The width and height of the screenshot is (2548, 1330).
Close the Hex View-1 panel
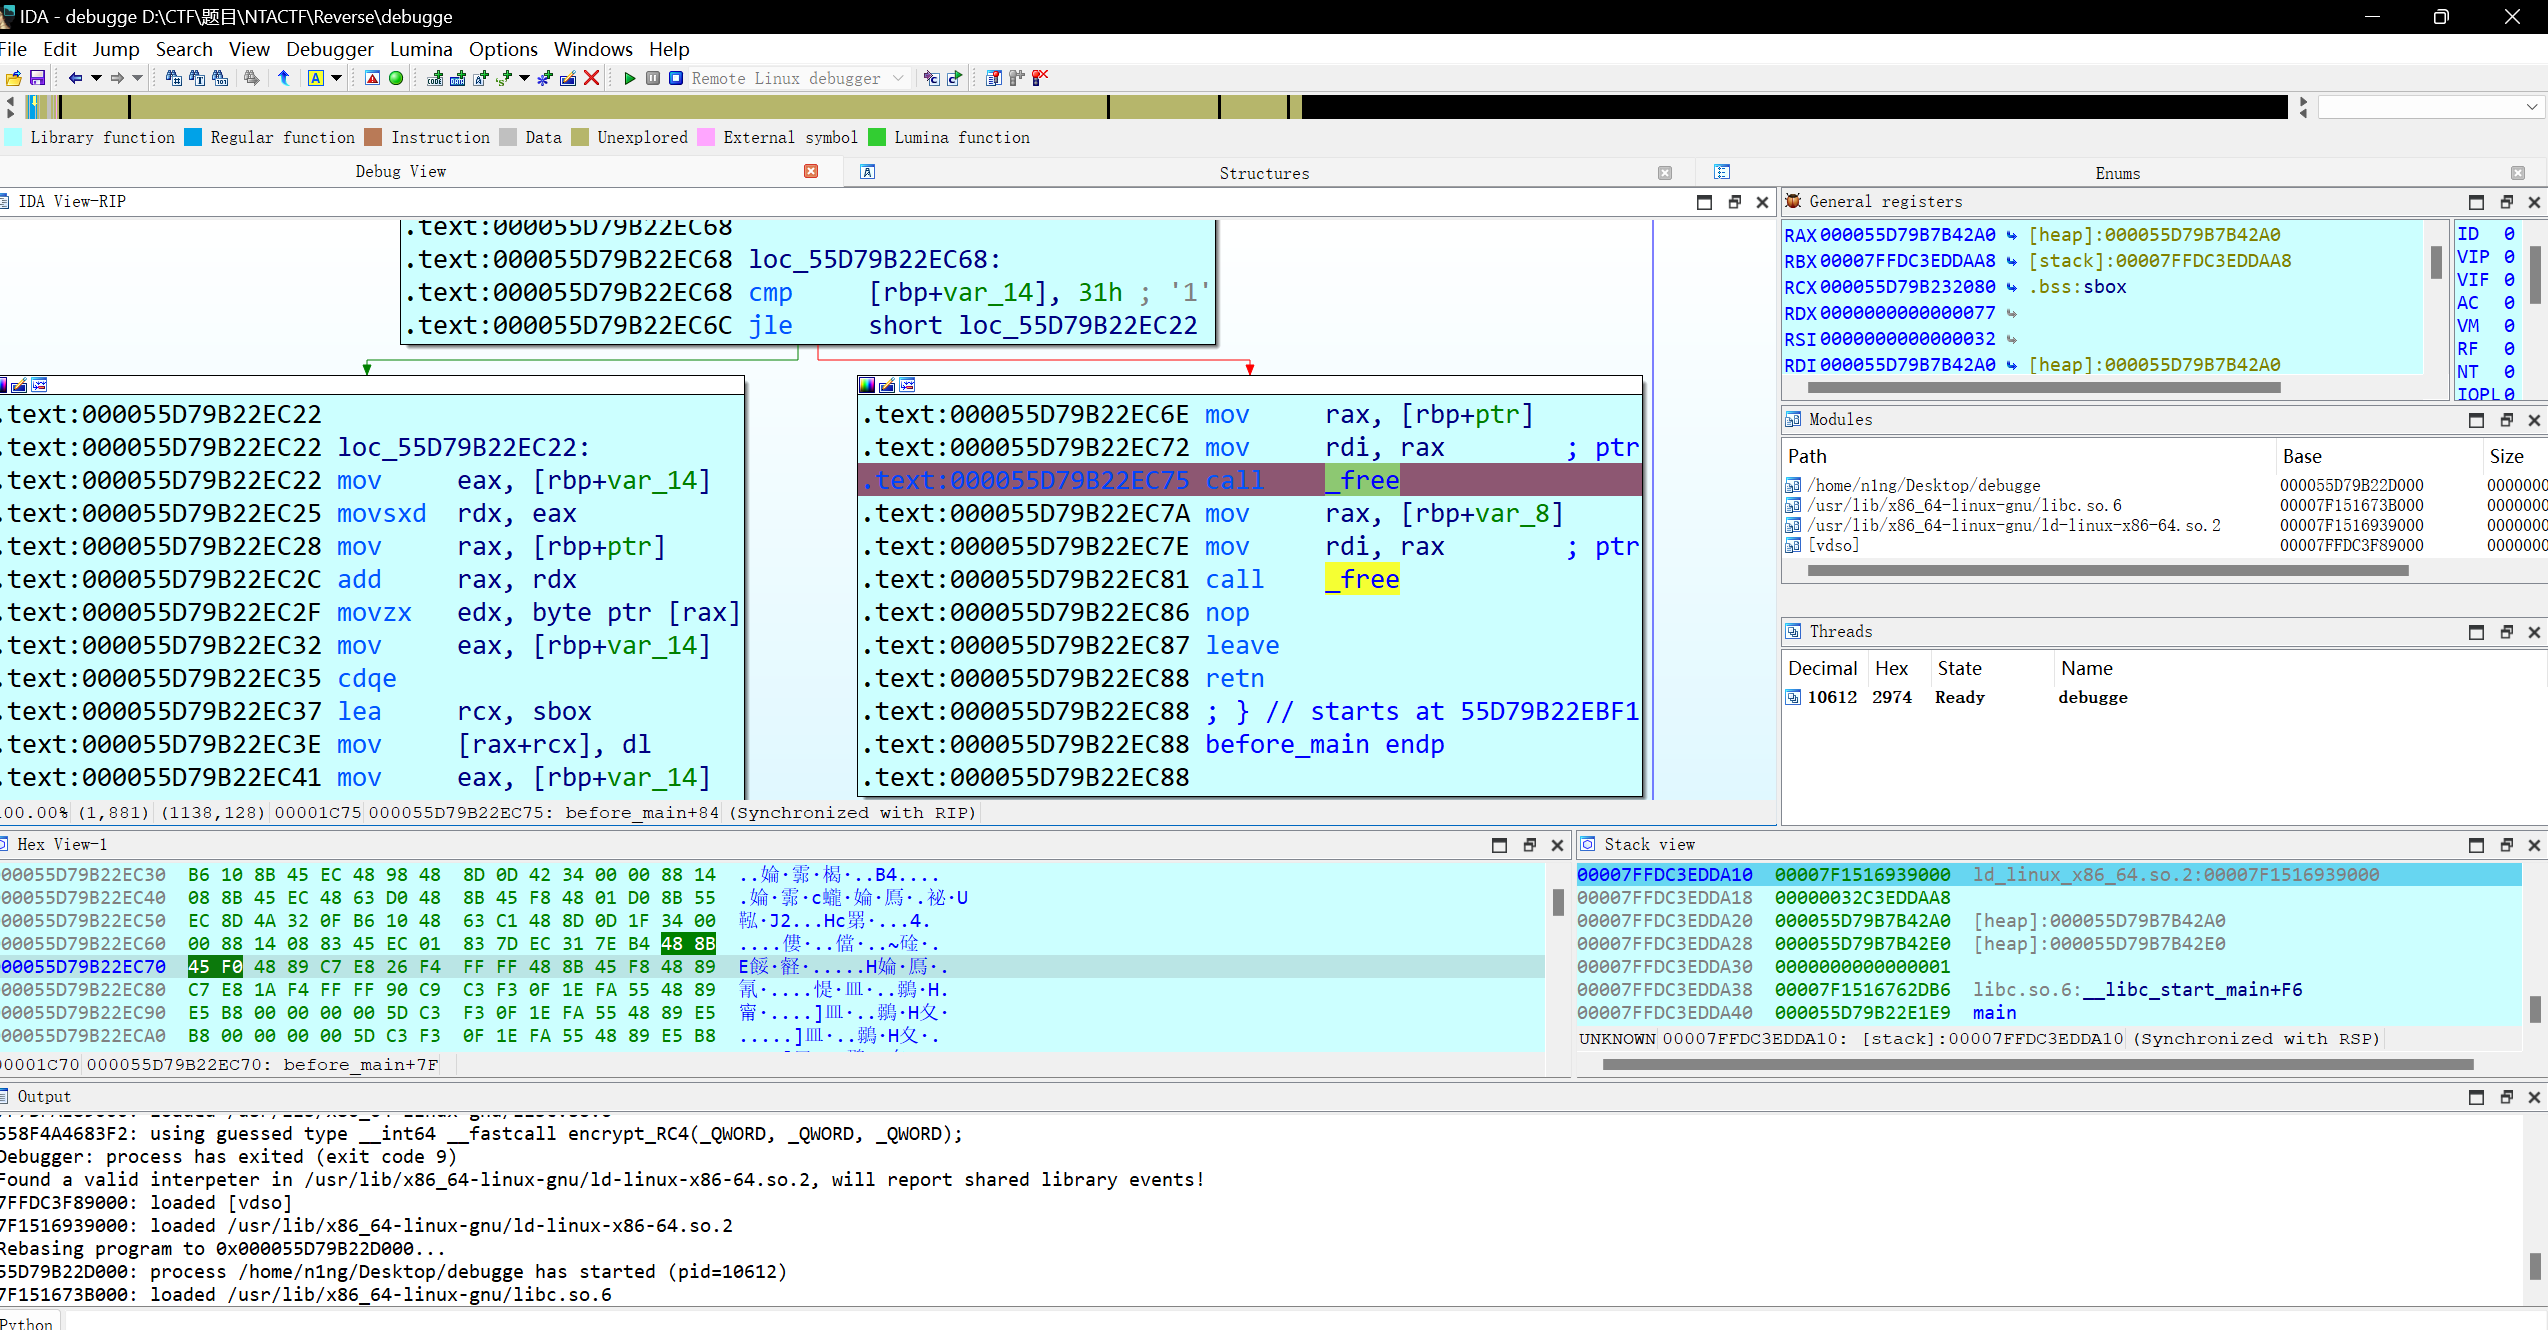pos(1557,845)
